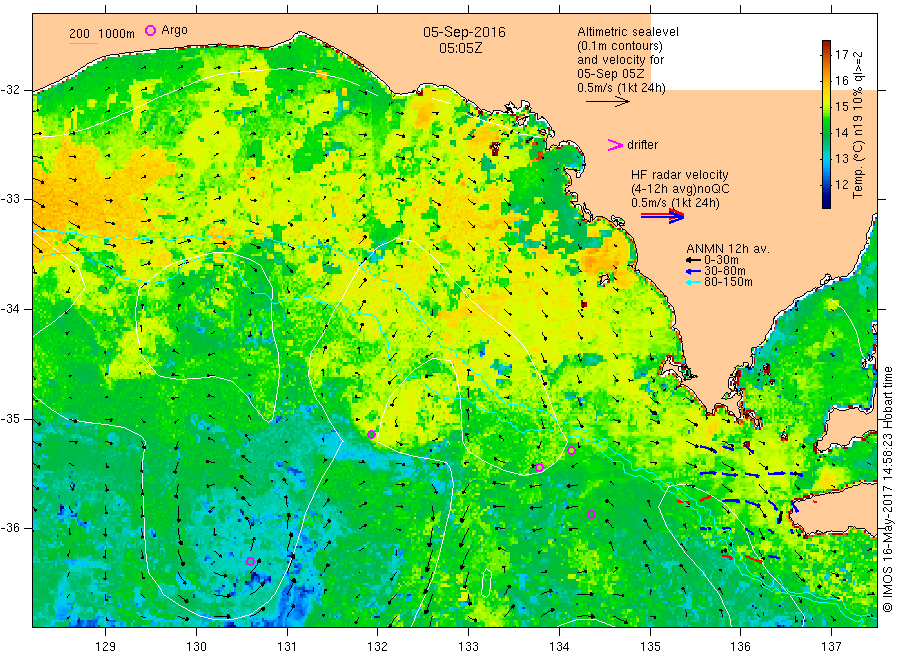Click the Argo float marker near 134.1E 35.3S

[571, 451]
